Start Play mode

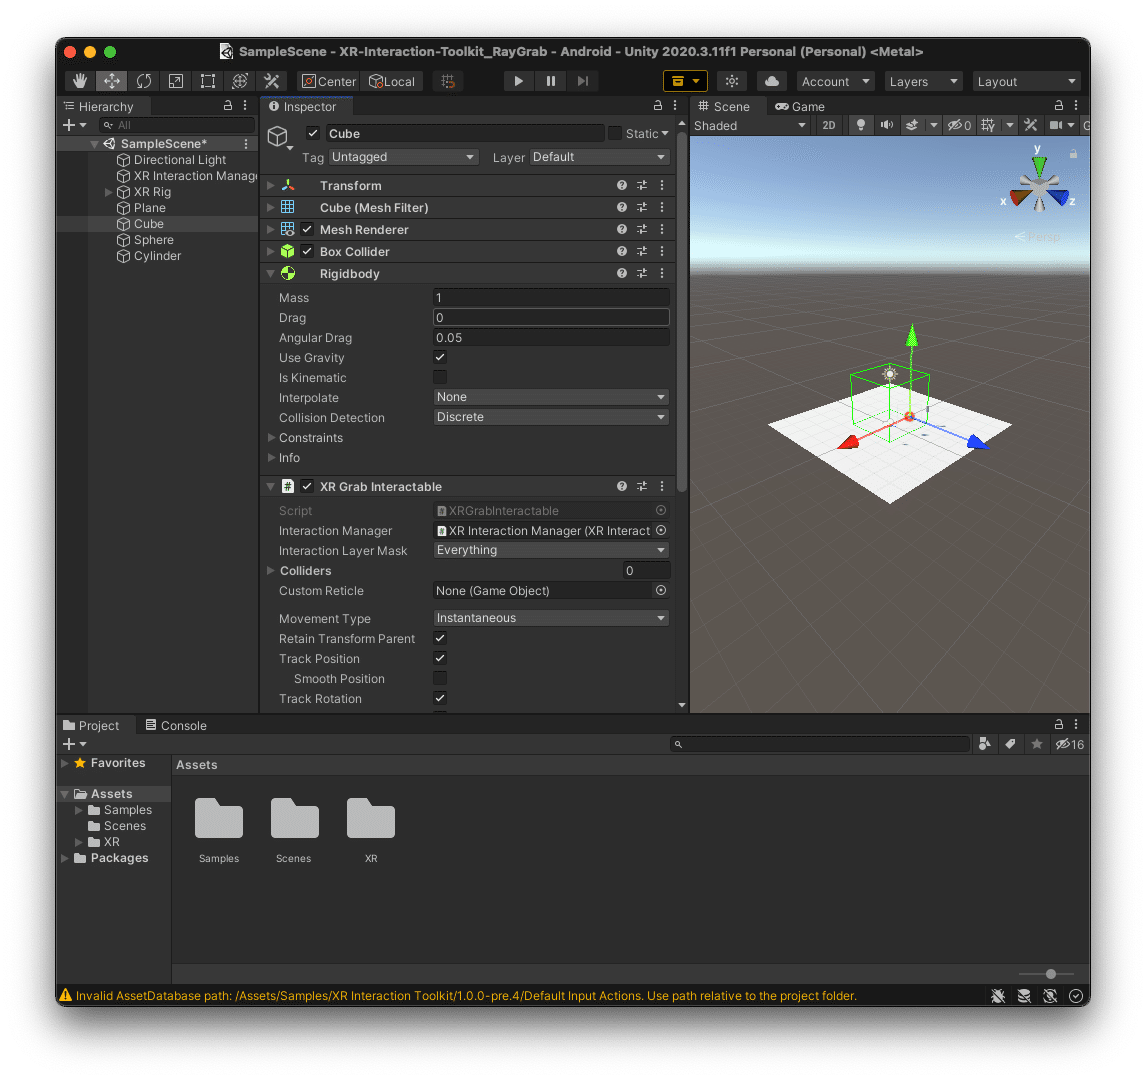tap(518, 81)
